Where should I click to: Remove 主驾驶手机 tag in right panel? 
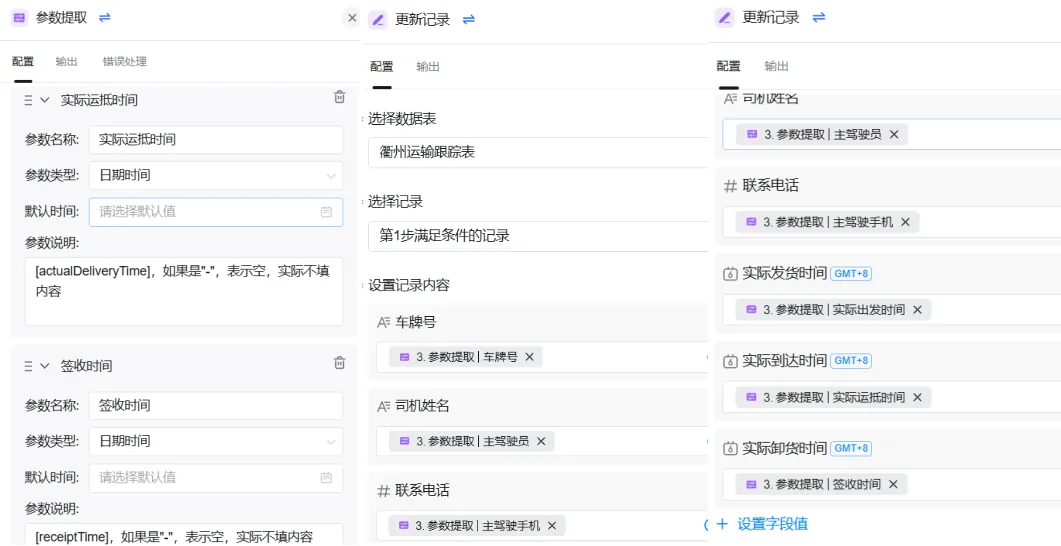(905, 222)
